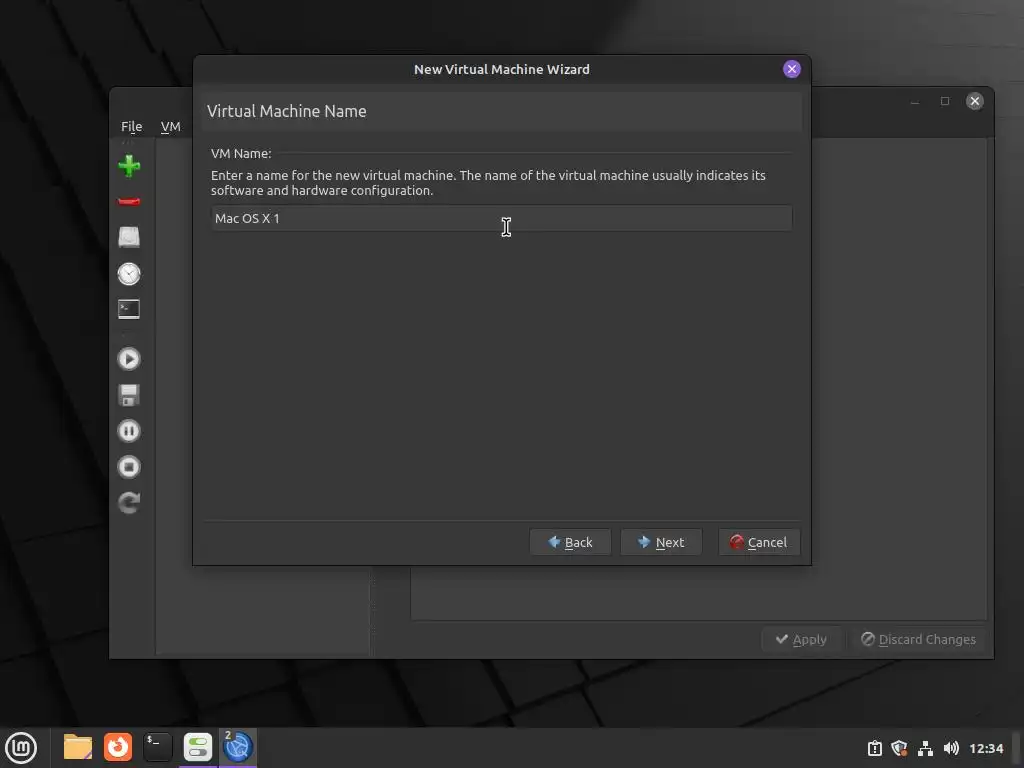Viewport: 1024px width, 768px height.
Task: Click the clock snapshot icon in sidebar
Action: [129, 274]
